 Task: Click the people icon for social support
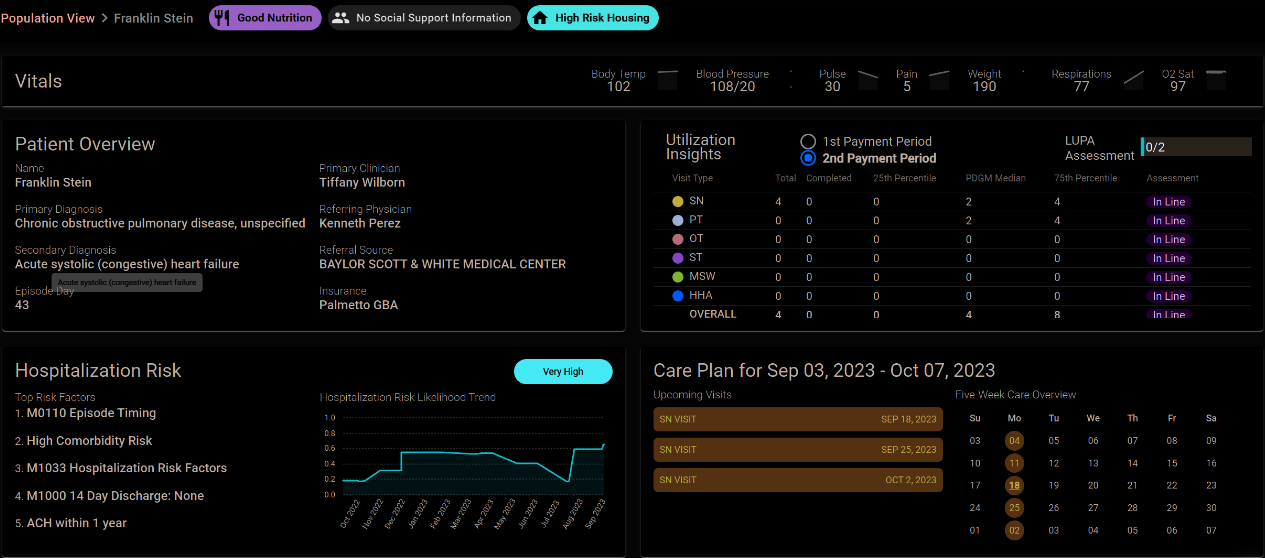[x=341, y=18]
